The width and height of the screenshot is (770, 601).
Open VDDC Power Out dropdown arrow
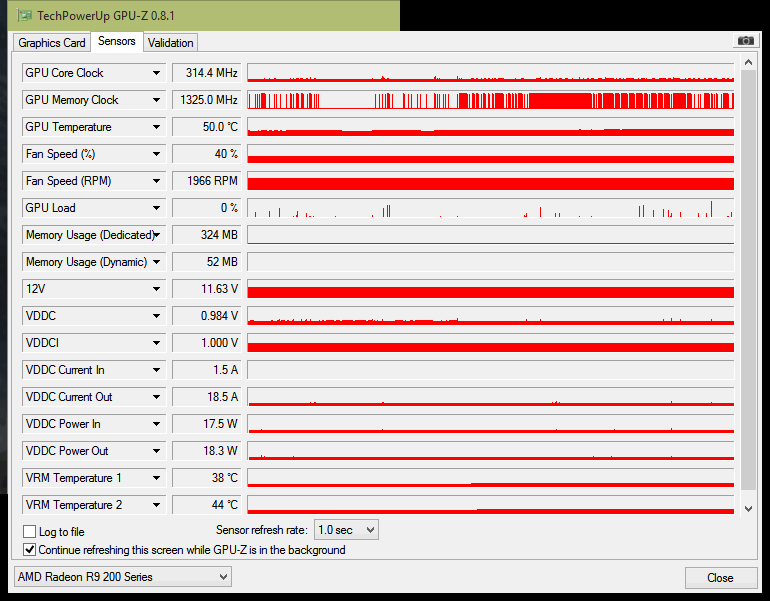tap(156, 451)
